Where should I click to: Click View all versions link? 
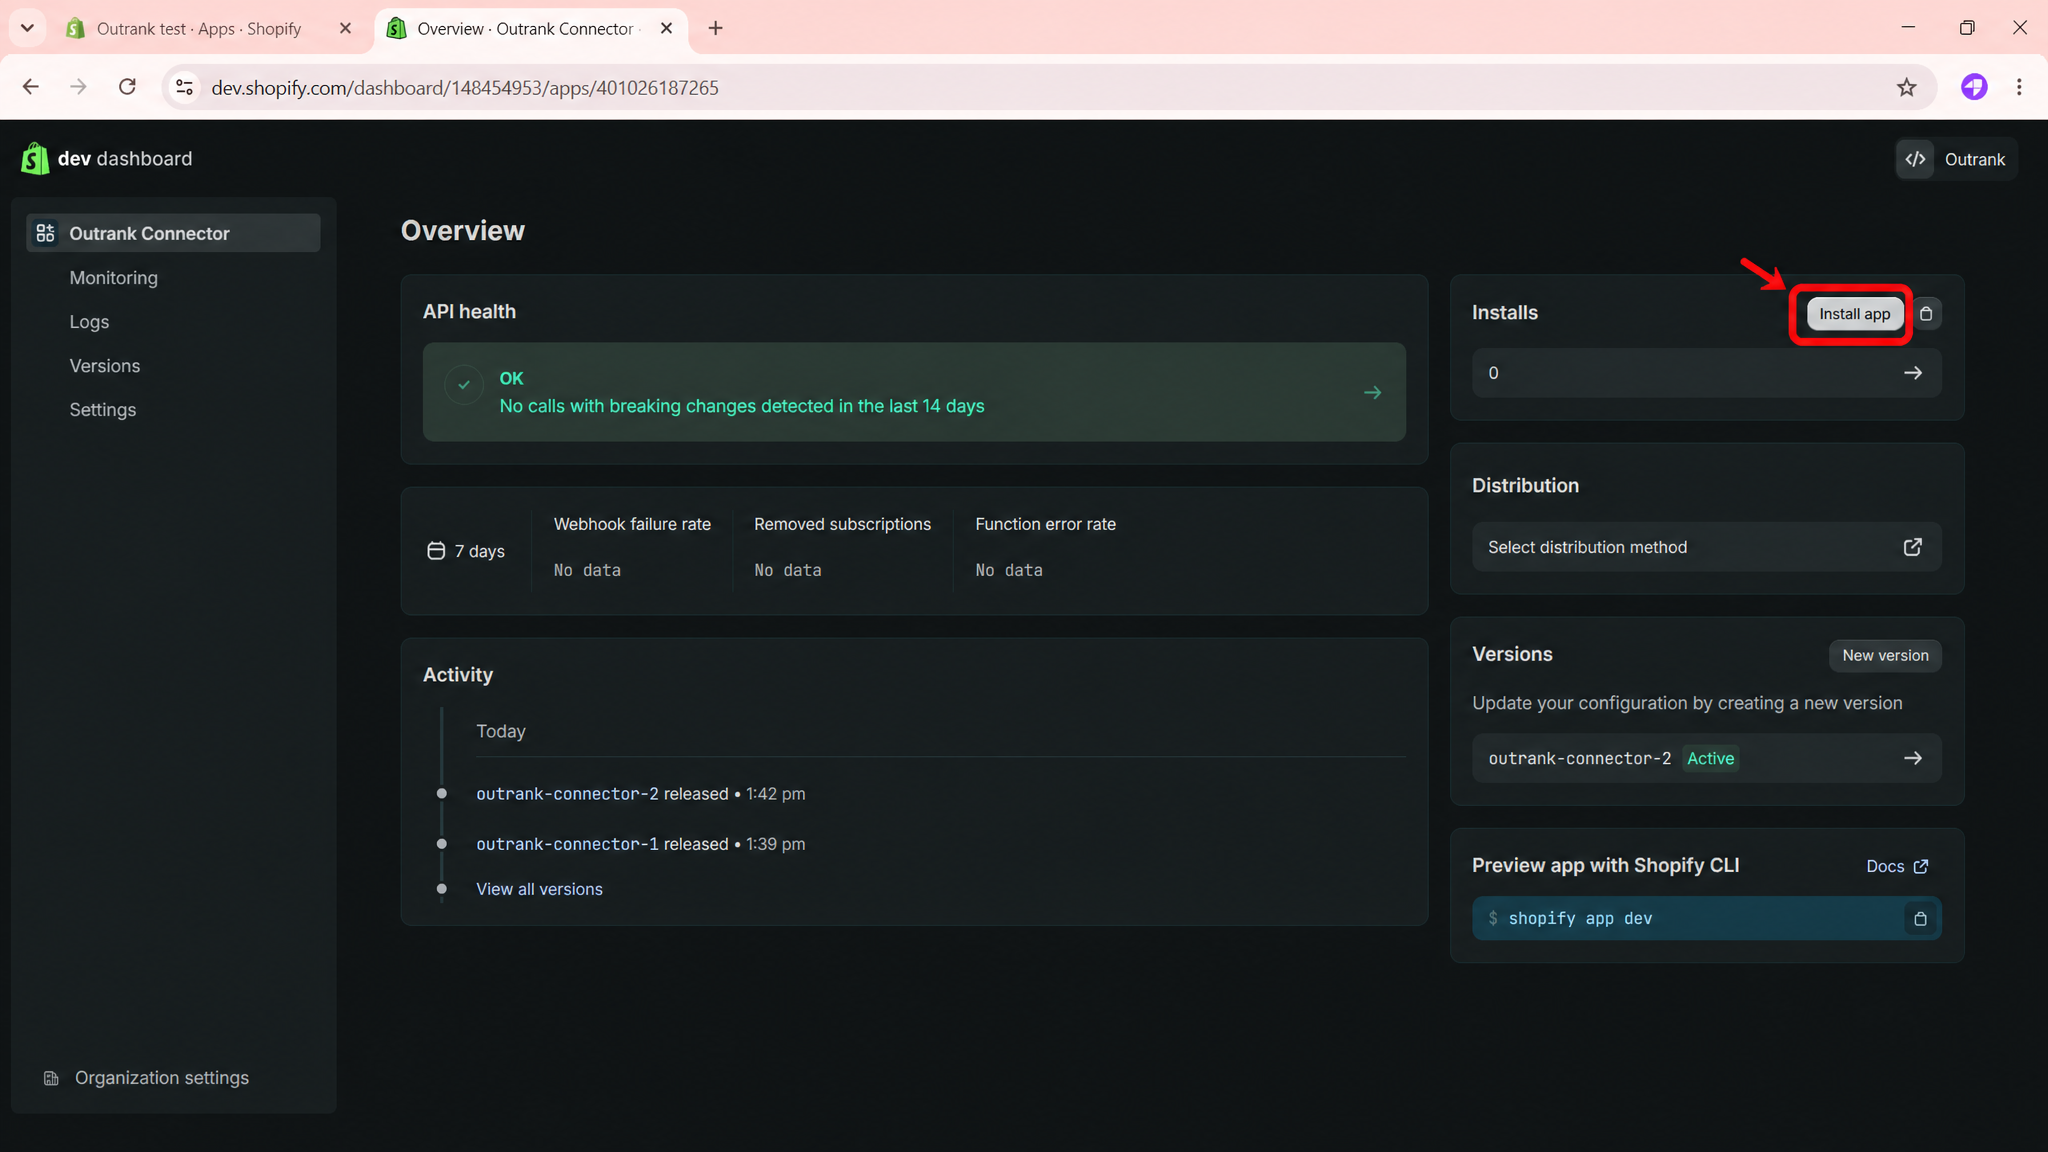coord(539,889)
